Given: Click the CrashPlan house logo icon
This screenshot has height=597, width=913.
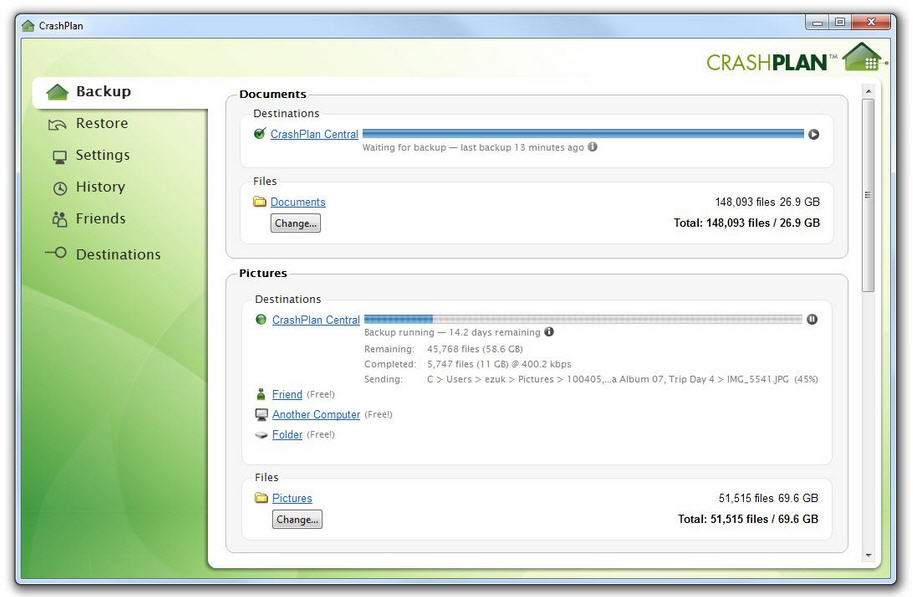Looking at the screenshot, I should (x=862, y=57).
